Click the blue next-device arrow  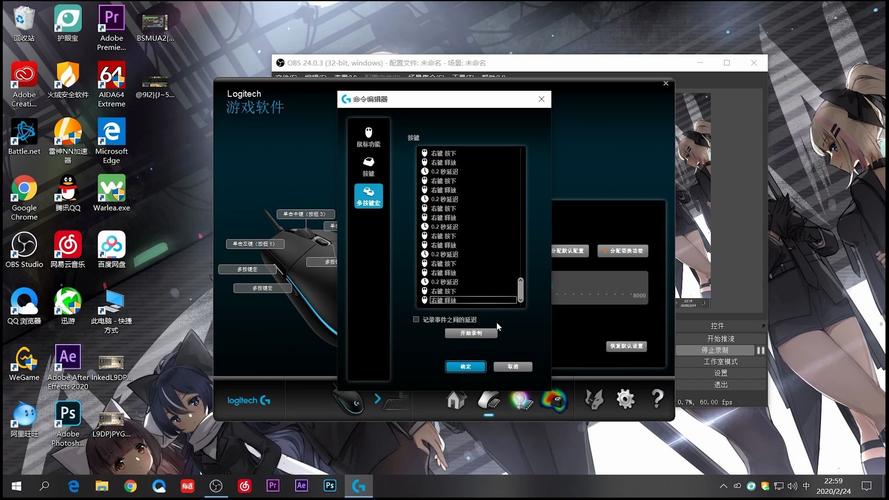tap(378, 399)
